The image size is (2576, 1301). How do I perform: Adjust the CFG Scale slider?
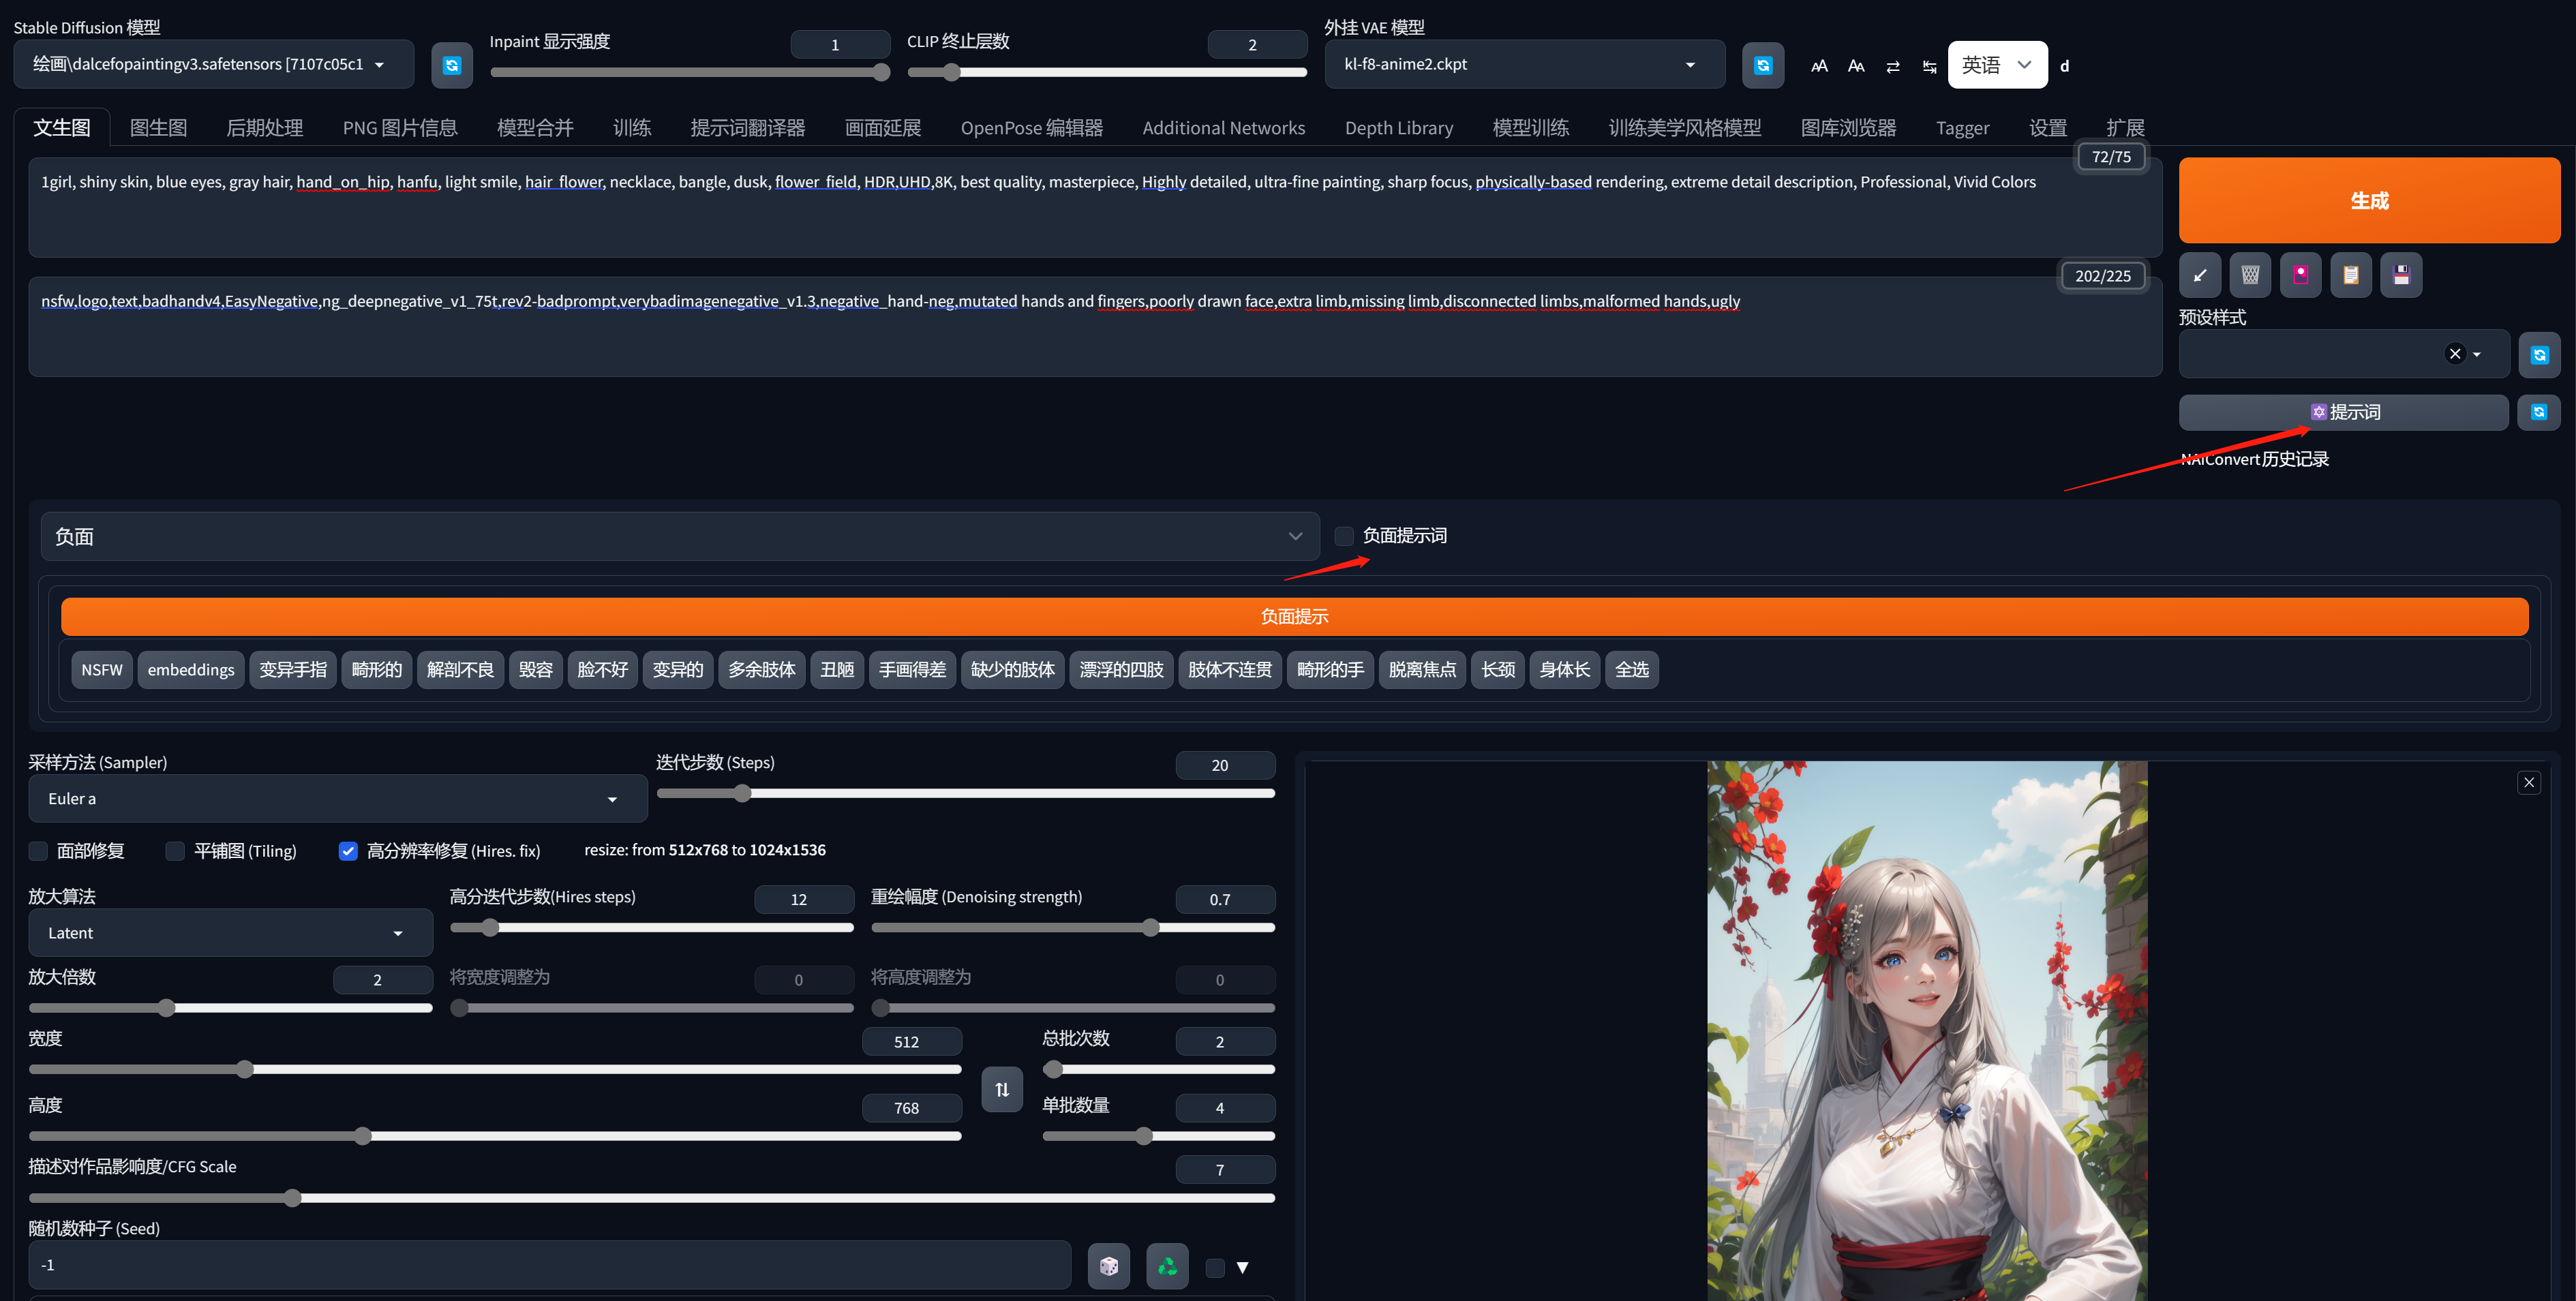pos(292,1198)
